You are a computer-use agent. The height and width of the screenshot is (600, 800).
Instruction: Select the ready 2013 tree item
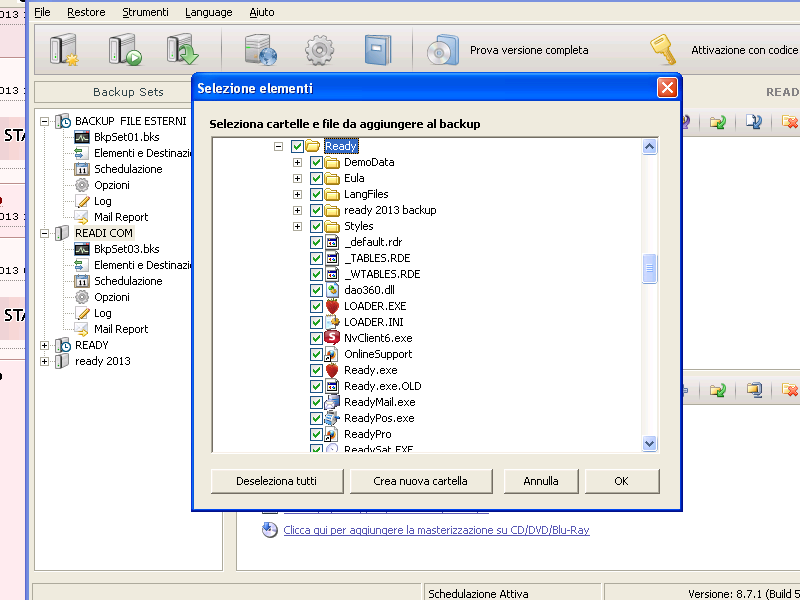tap(103, 361)
